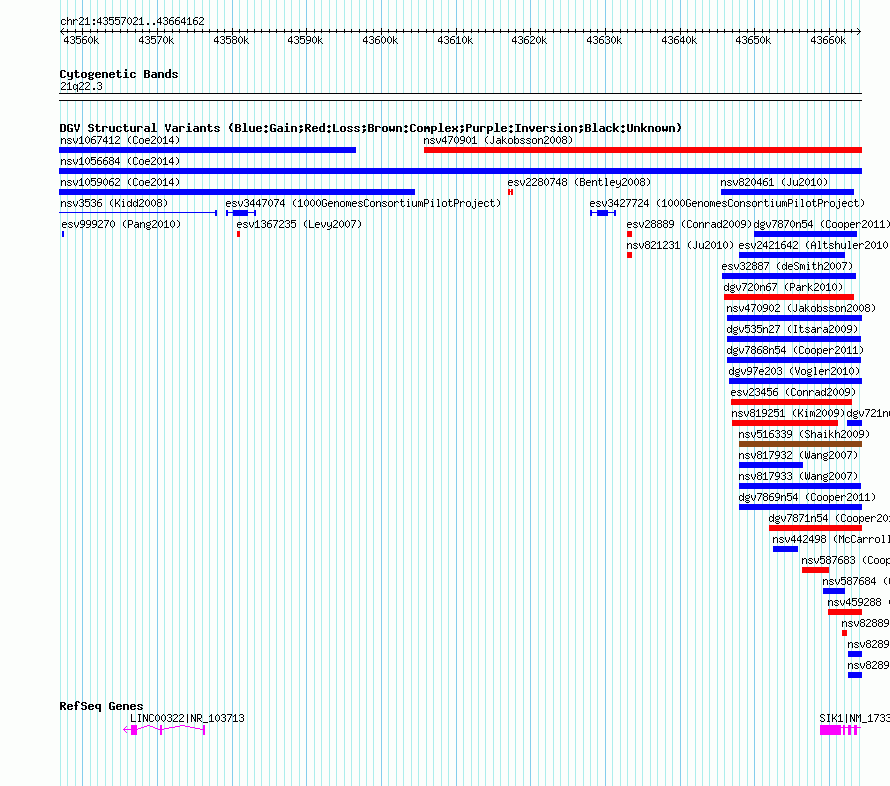Select the dgv535n27 (Itsara2009) variant label
The image size is (890, 786).
(x=792, y=329)
